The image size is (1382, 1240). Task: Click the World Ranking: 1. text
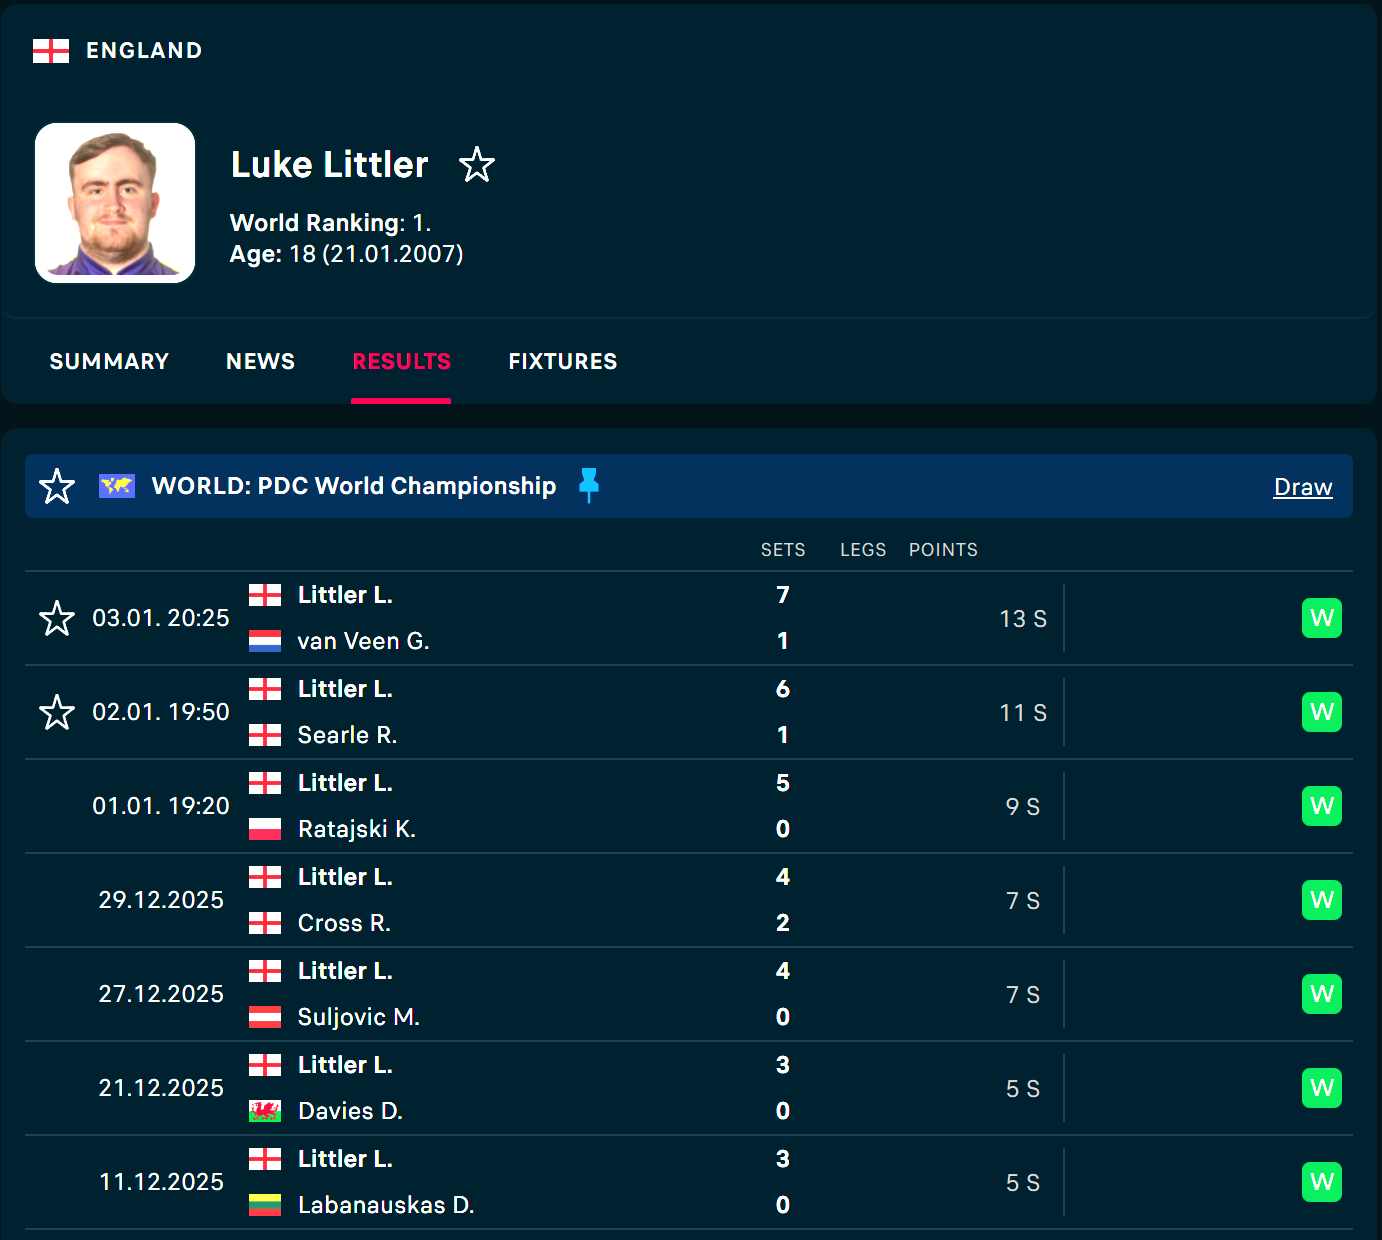[x=330, y=223]
